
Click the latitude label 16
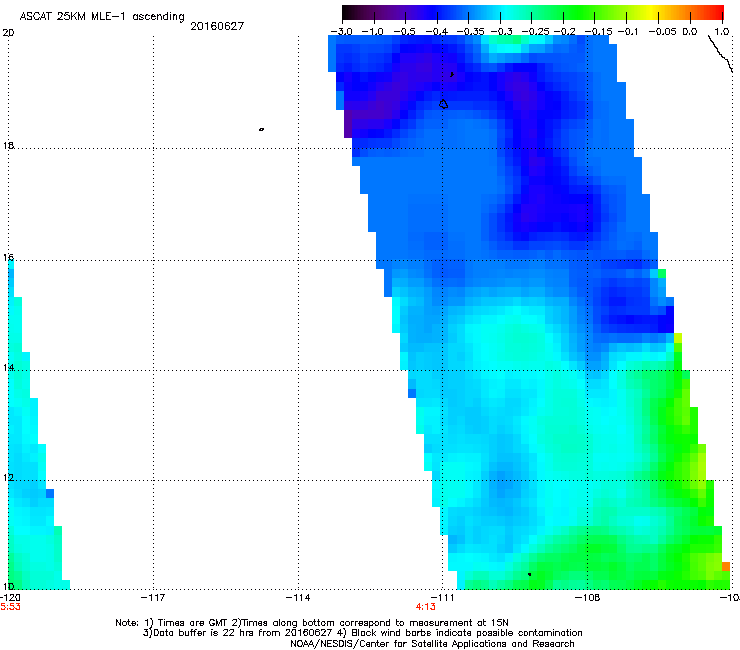(x=8, y=258)
